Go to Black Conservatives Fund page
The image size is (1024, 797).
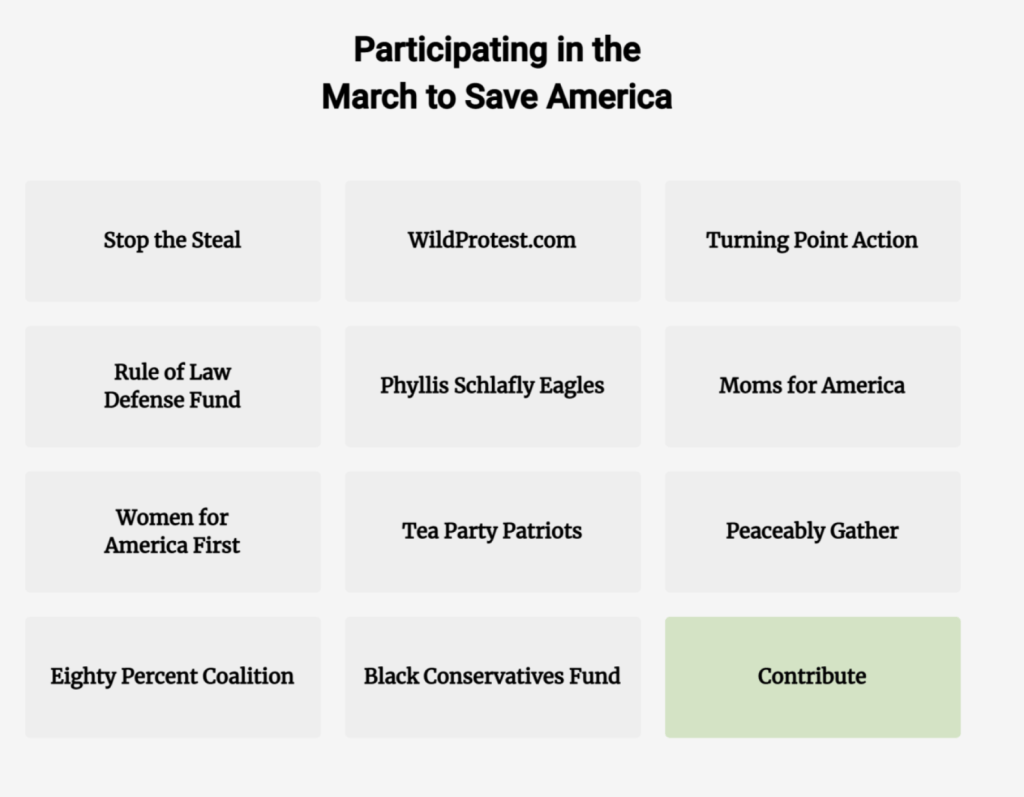[x=492, y=677]
